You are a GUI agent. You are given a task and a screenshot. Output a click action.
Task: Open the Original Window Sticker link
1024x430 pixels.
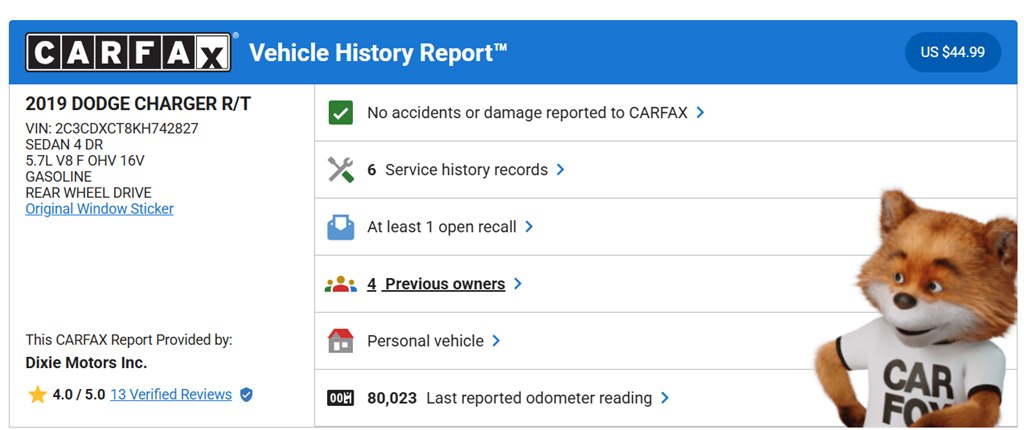(x=99, y=209)
